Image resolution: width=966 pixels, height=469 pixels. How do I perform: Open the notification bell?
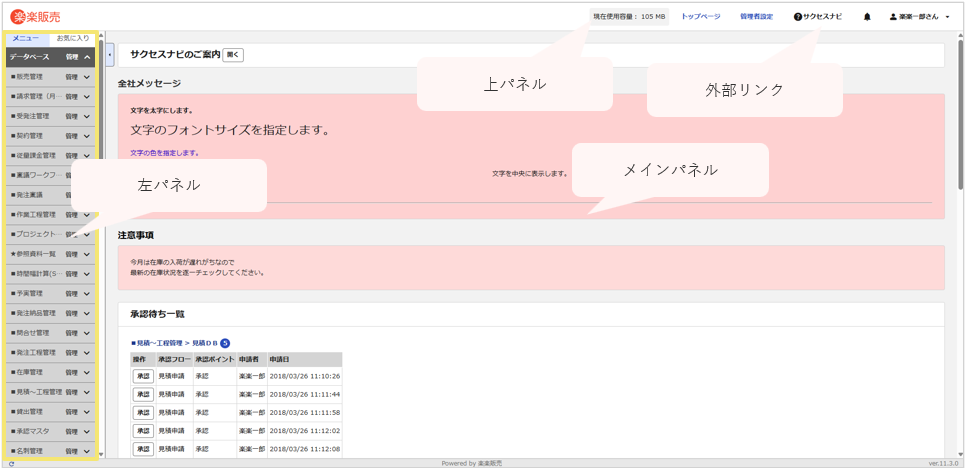(867, 17)
